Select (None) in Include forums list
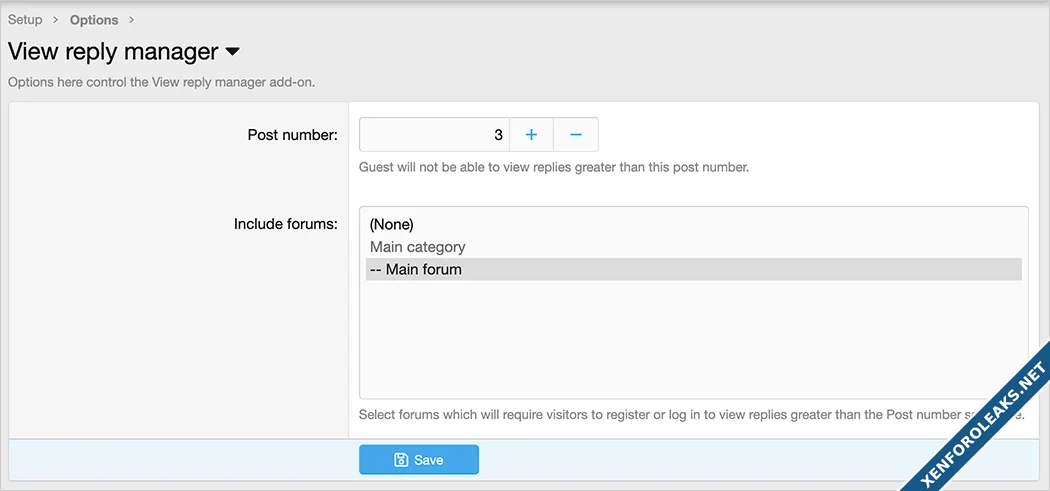This screenshot has width=1050, height=491. pyautogui.click(x=392, y=224)
